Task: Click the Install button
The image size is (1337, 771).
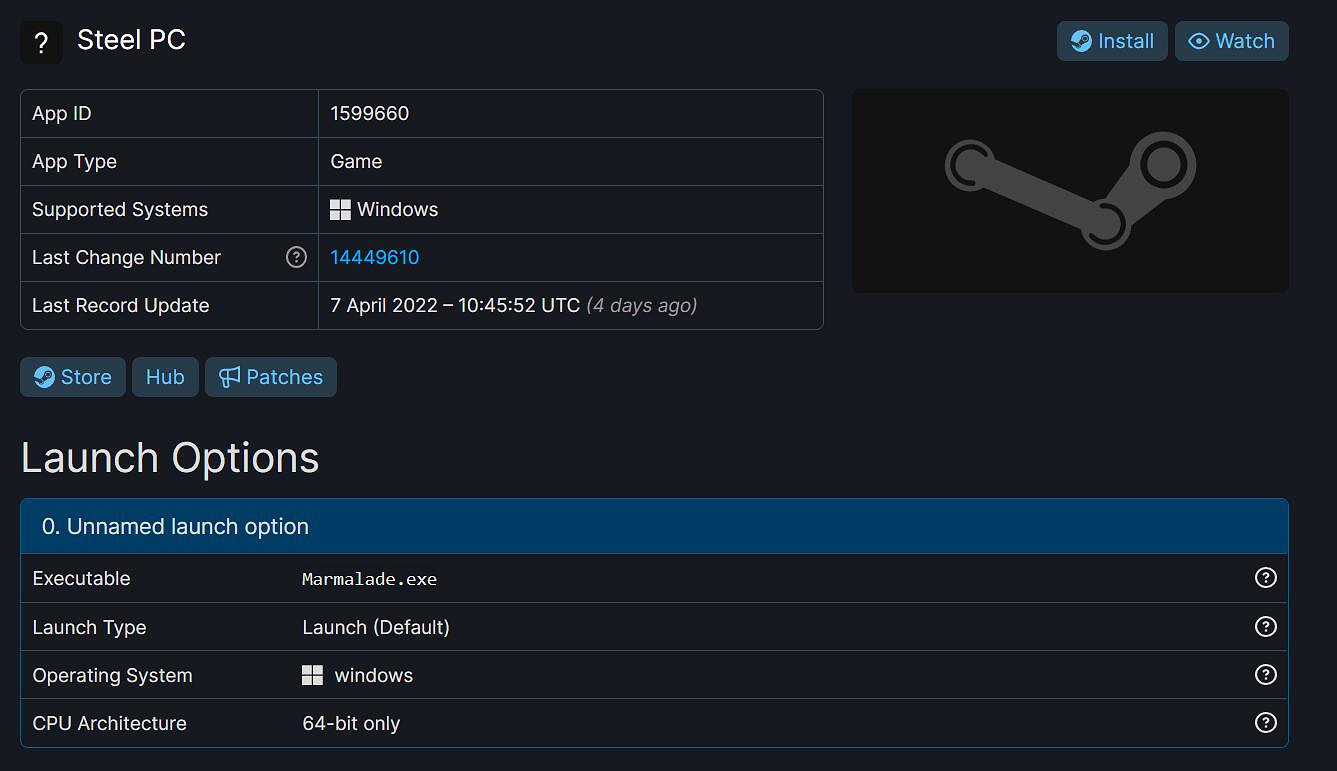Action: click(x=1112, y=41)
